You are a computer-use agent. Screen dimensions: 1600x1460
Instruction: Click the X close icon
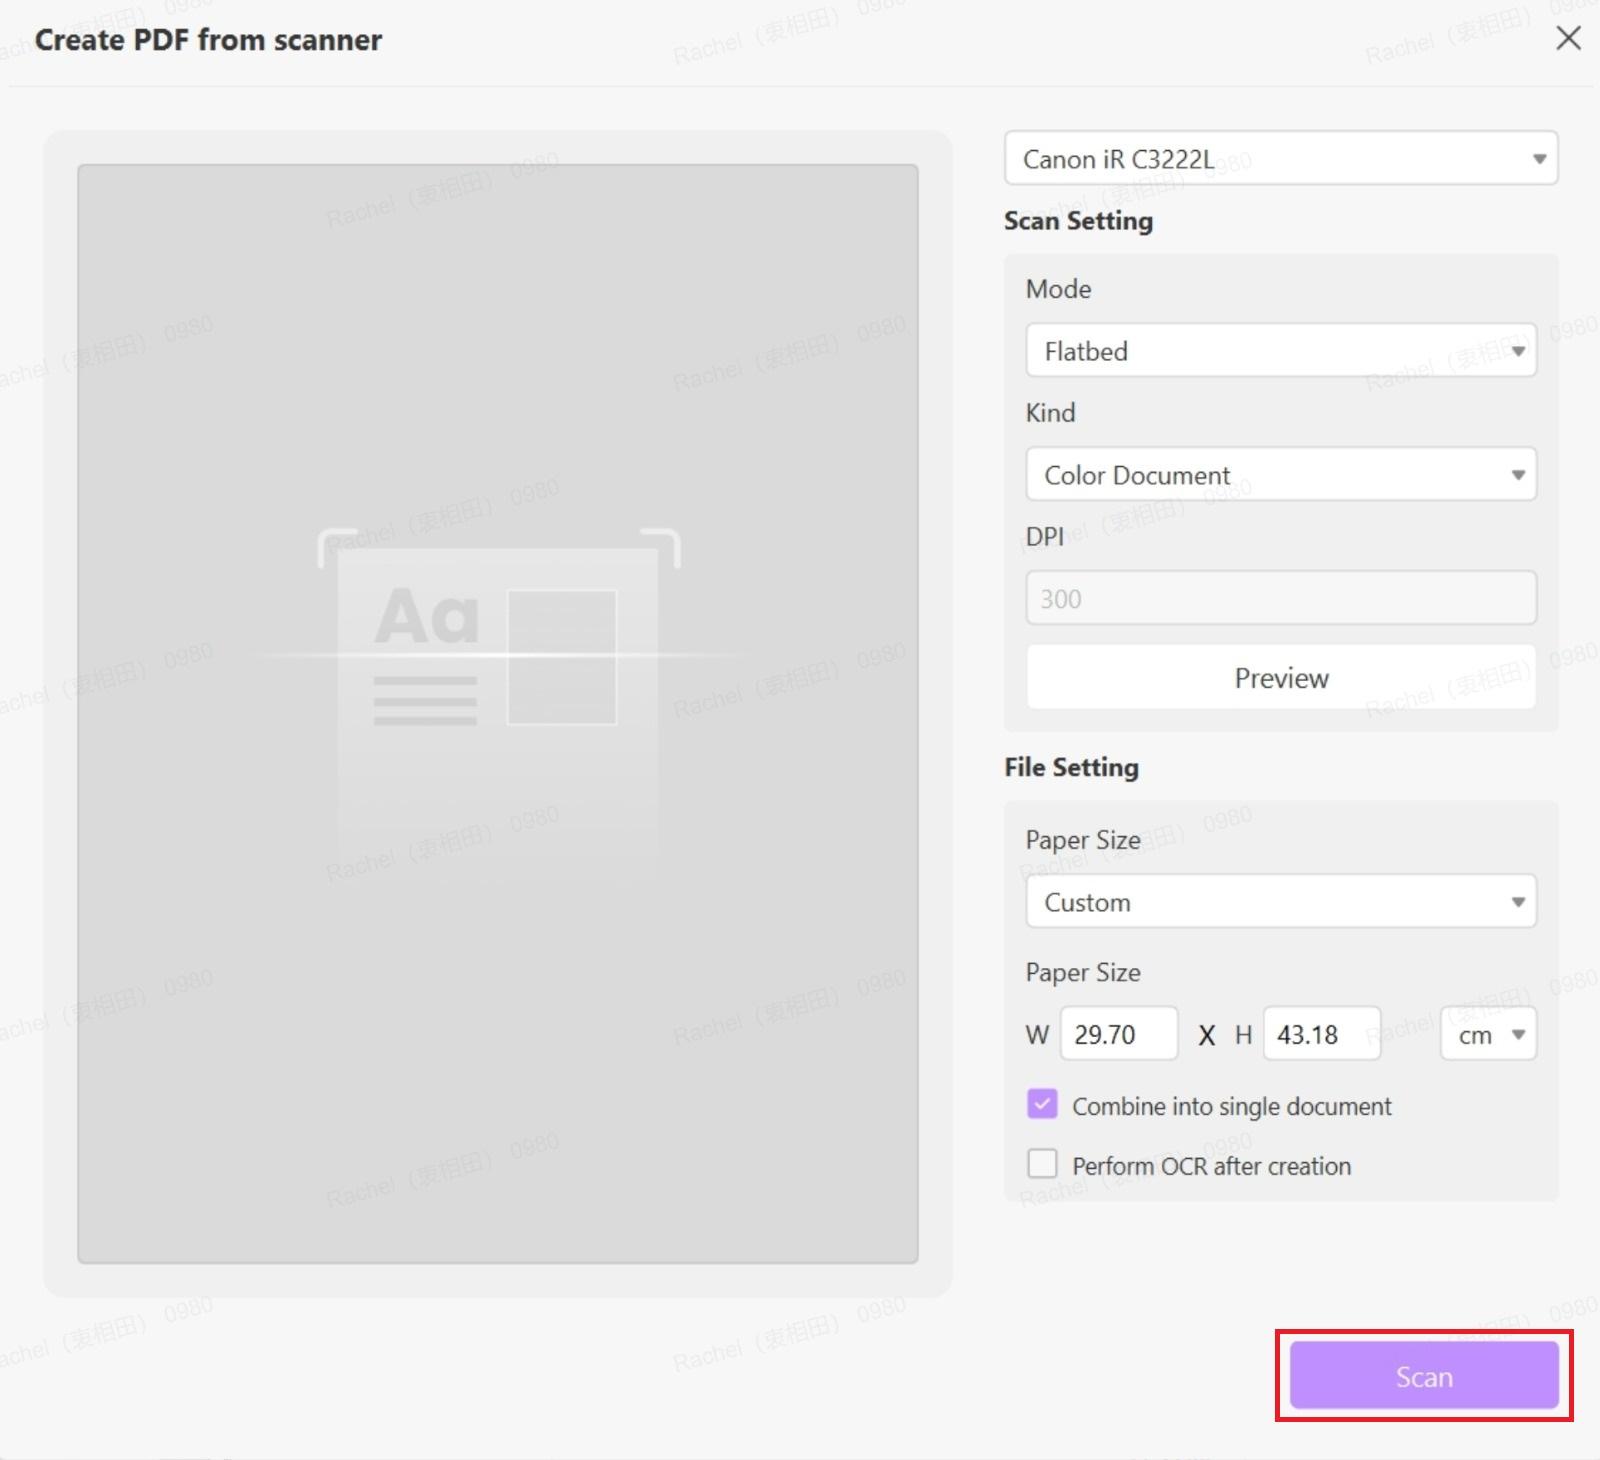[1568, 39]
